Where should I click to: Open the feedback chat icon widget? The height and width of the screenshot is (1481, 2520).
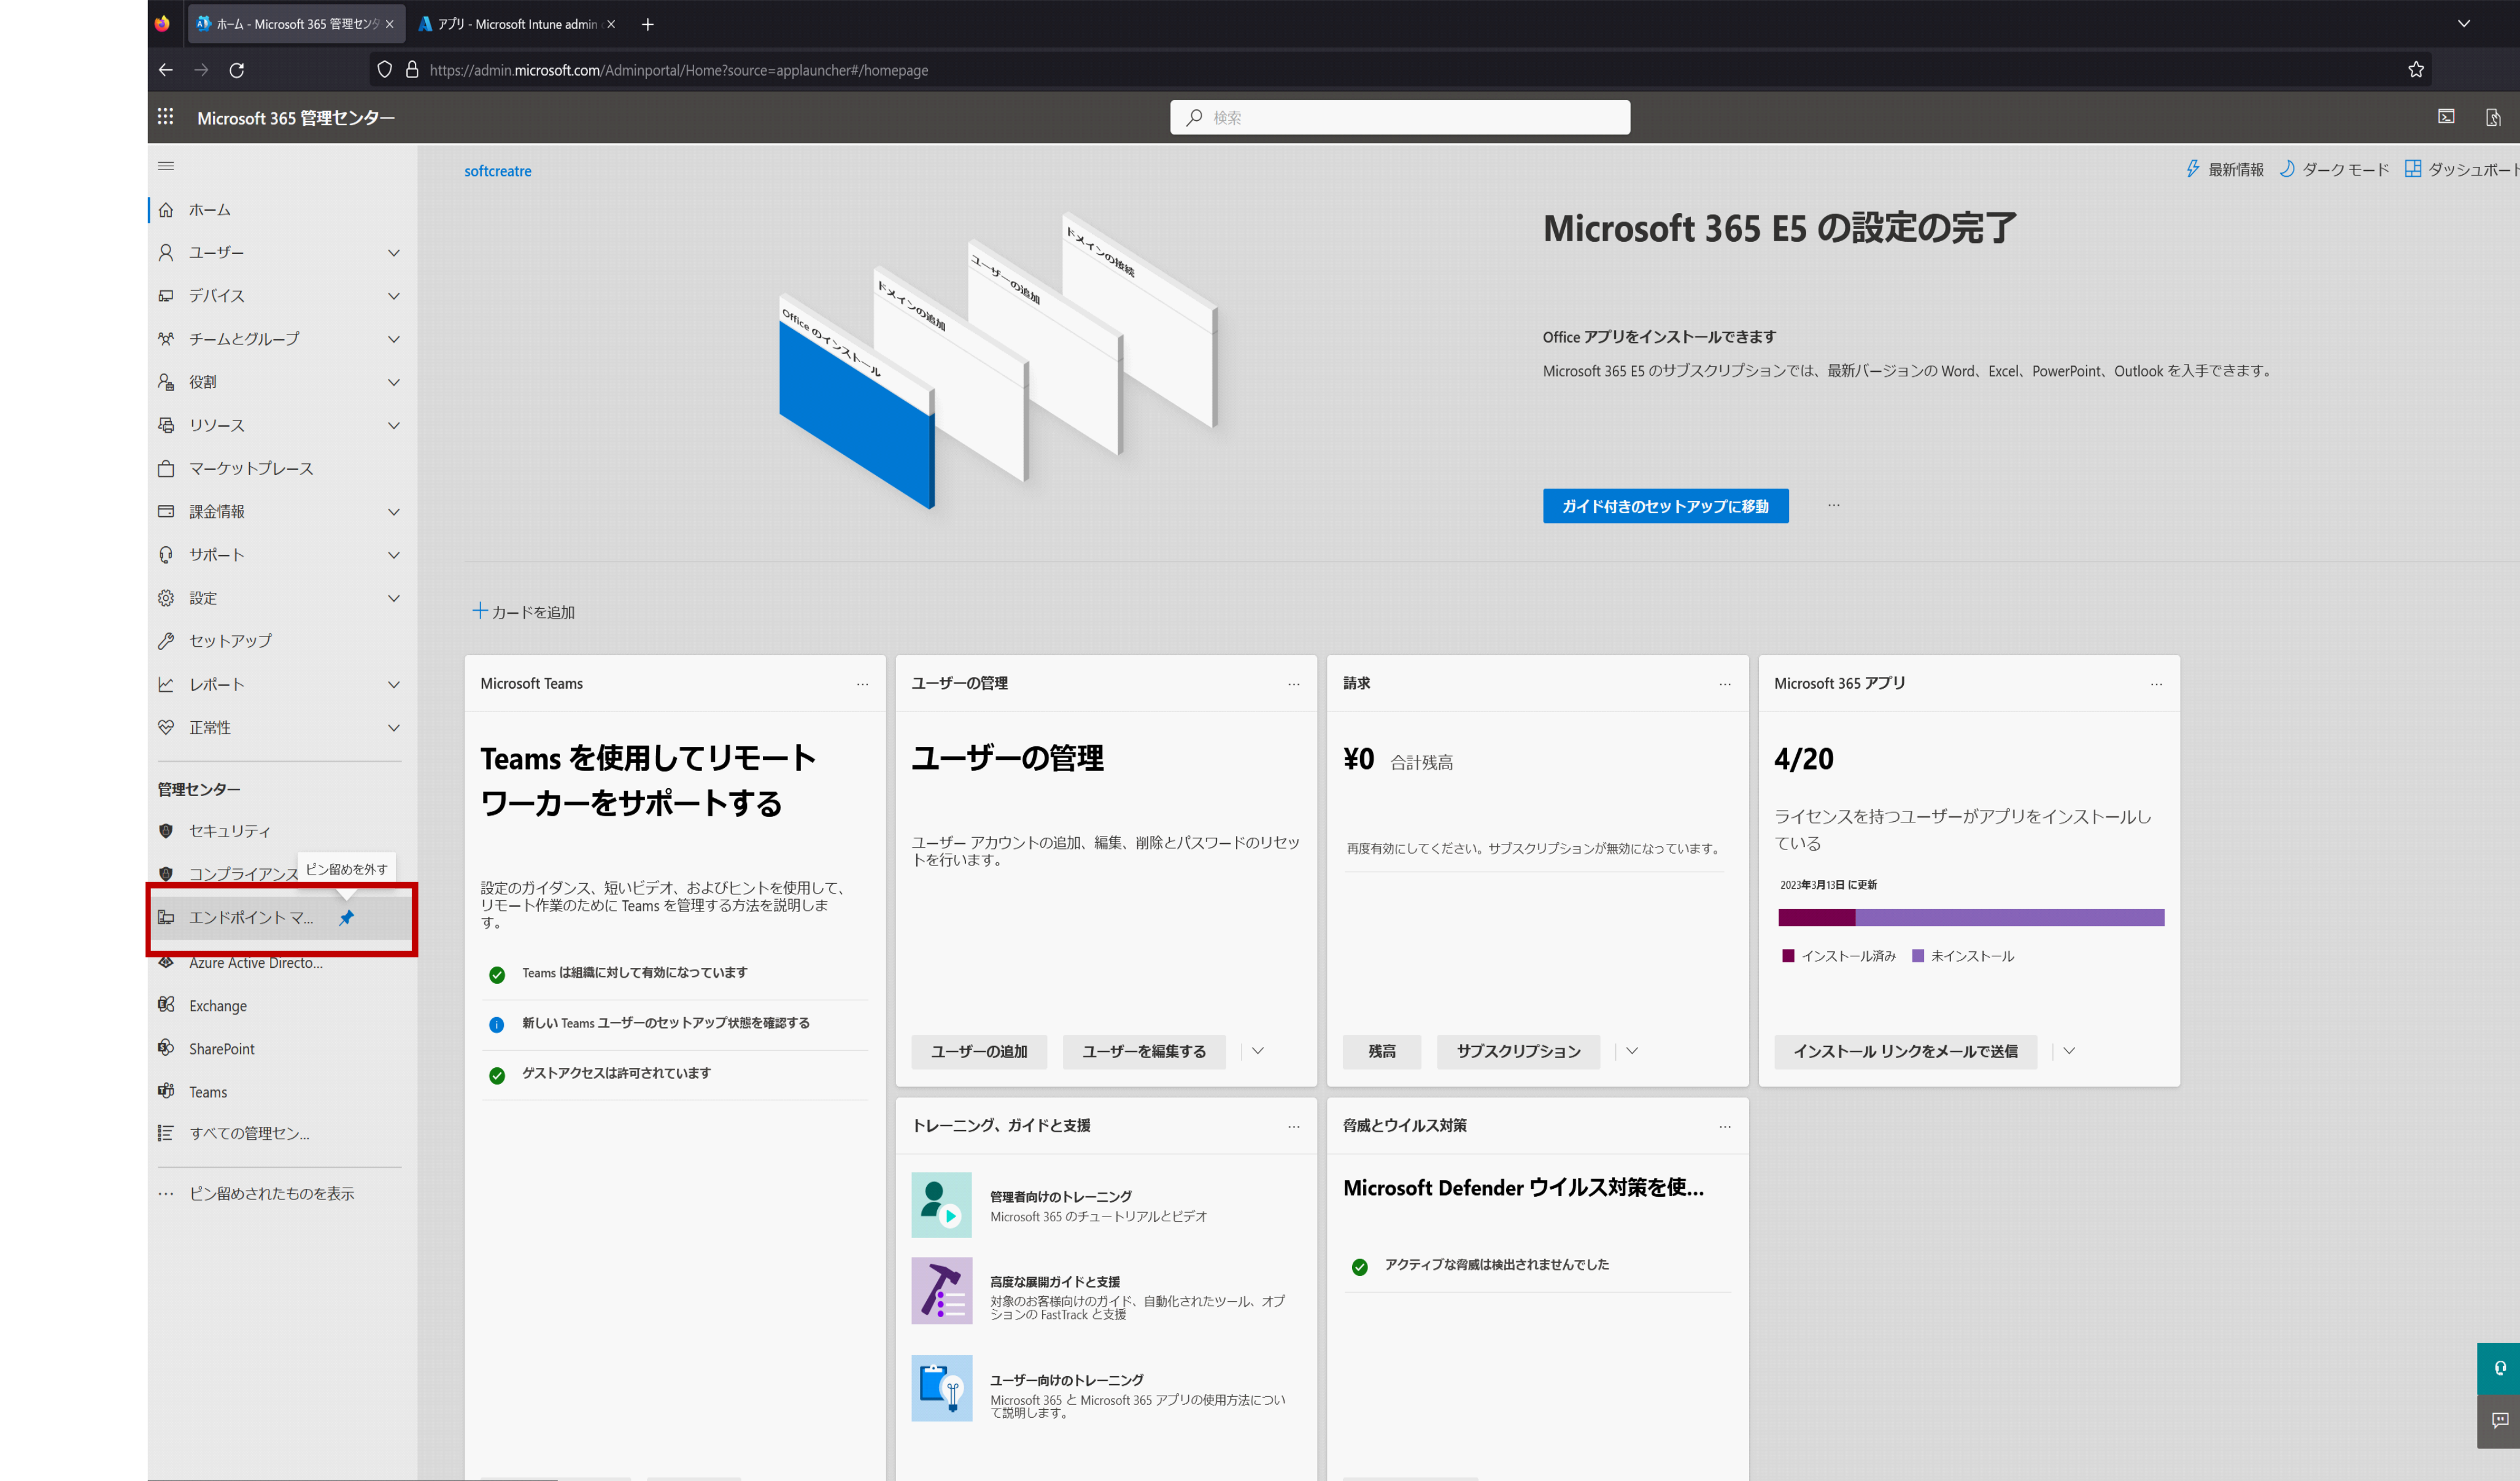pos(2499,1421)
